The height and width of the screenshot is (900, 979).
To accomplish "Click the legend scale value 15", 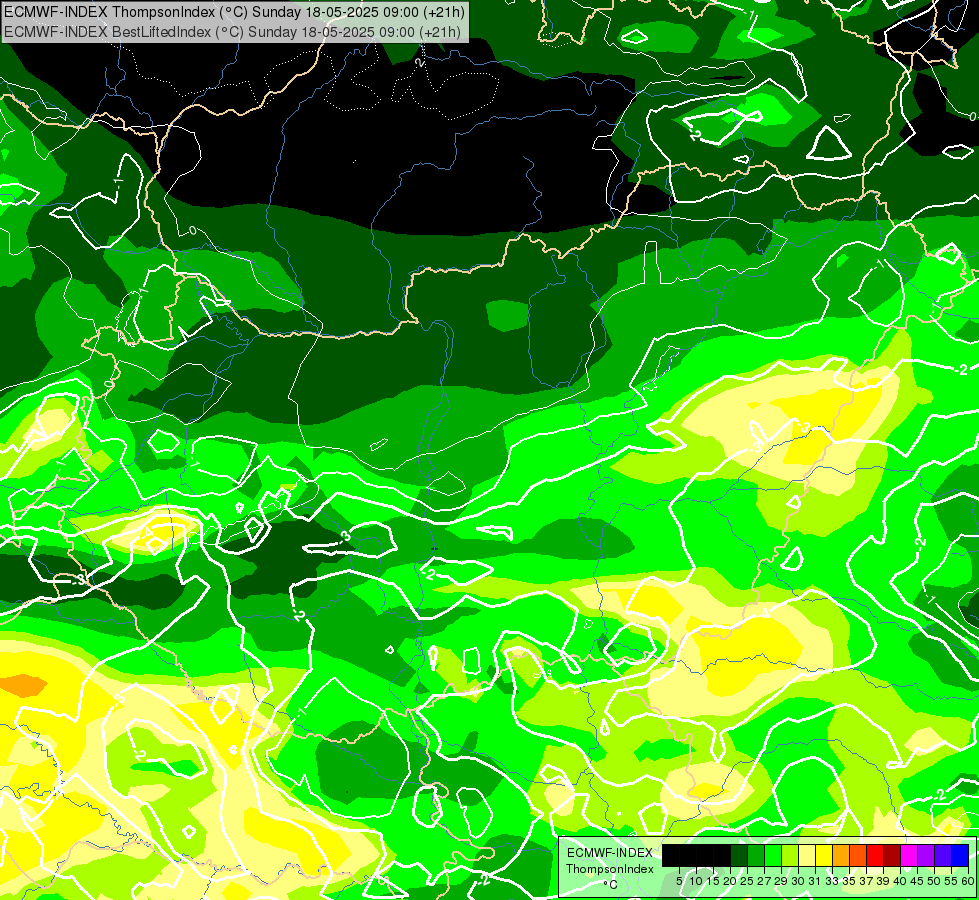I will tap(713, 881).
